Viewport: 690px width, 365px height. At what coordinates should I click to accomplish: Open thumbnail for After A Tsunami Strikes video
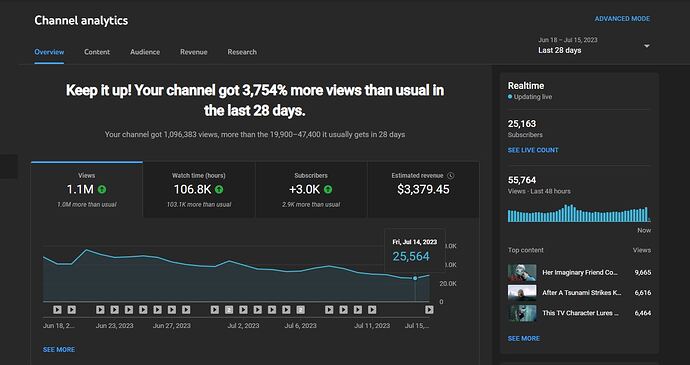point(522,293)
